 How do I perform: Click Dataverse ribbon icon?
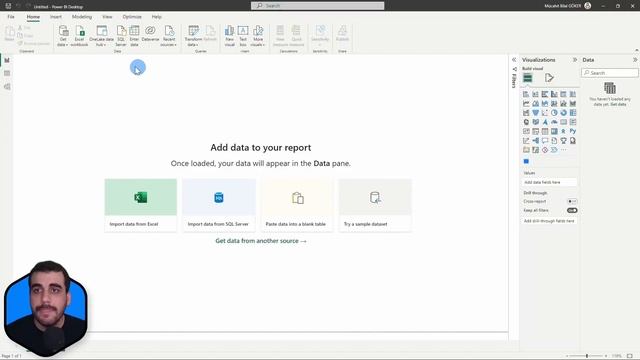click(x=150, y=33)
